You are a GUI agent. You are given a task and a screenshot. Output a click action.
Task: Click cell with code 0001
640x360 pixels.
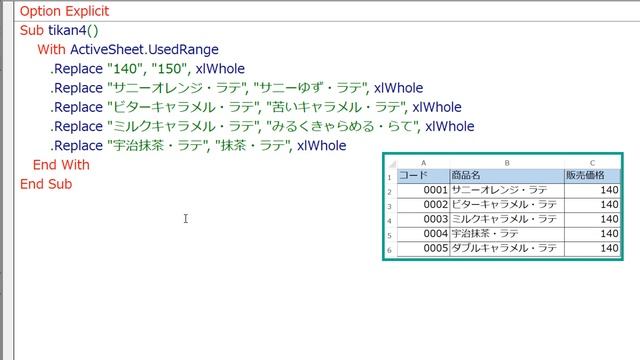click(x=423, y=190)
